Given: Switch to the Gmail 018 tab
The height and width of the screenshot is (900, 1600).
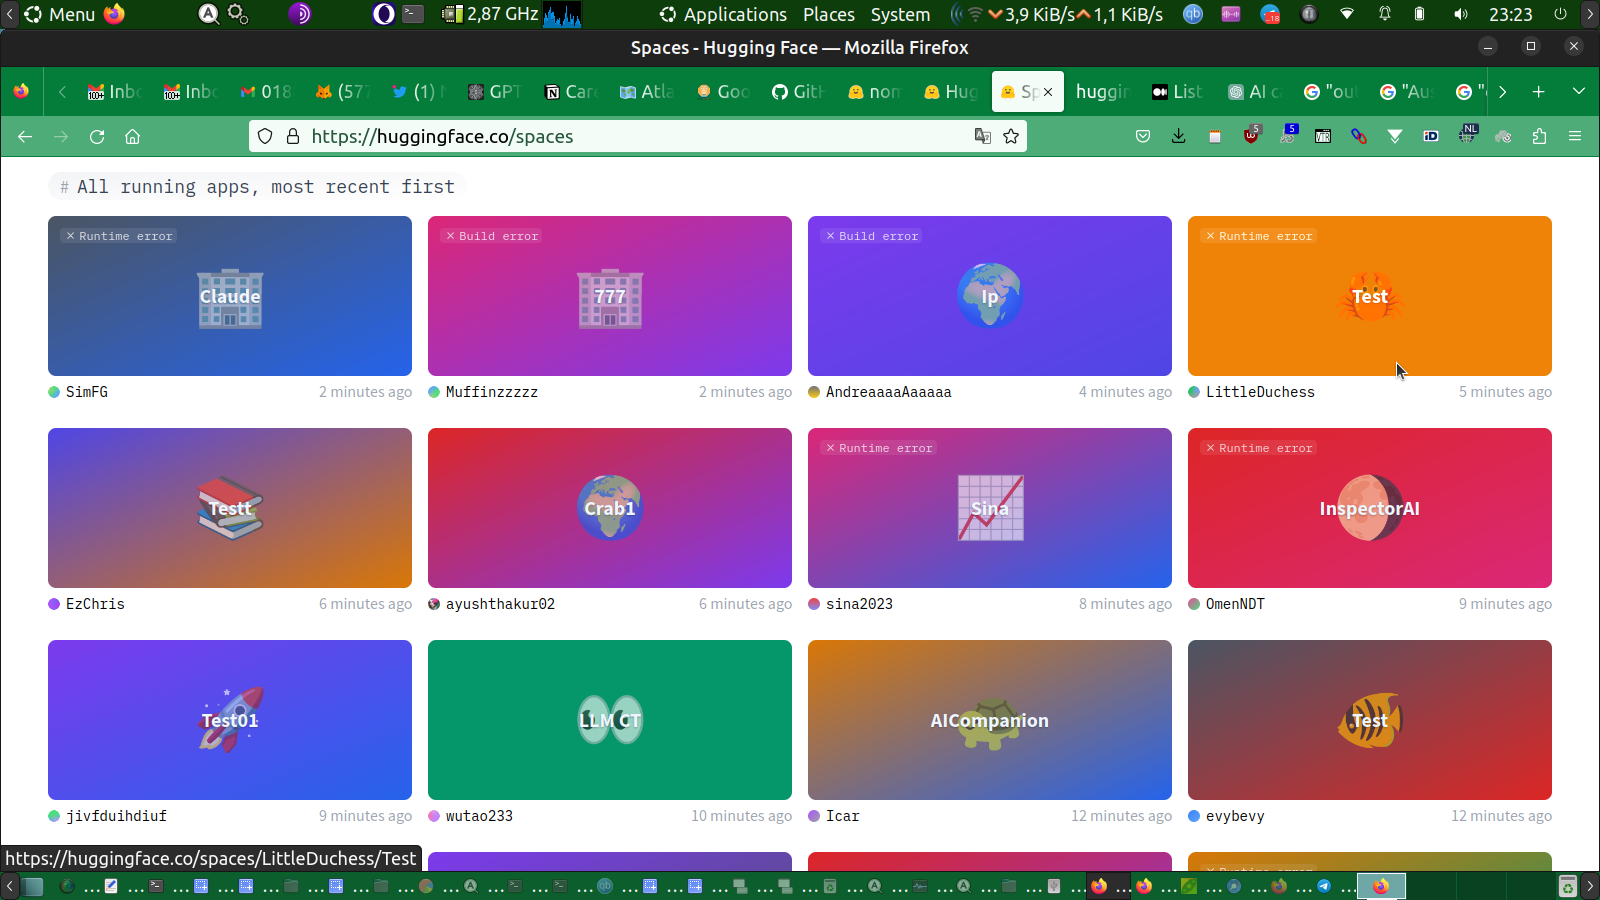Looking at the screenshot, I should point(266,92).
